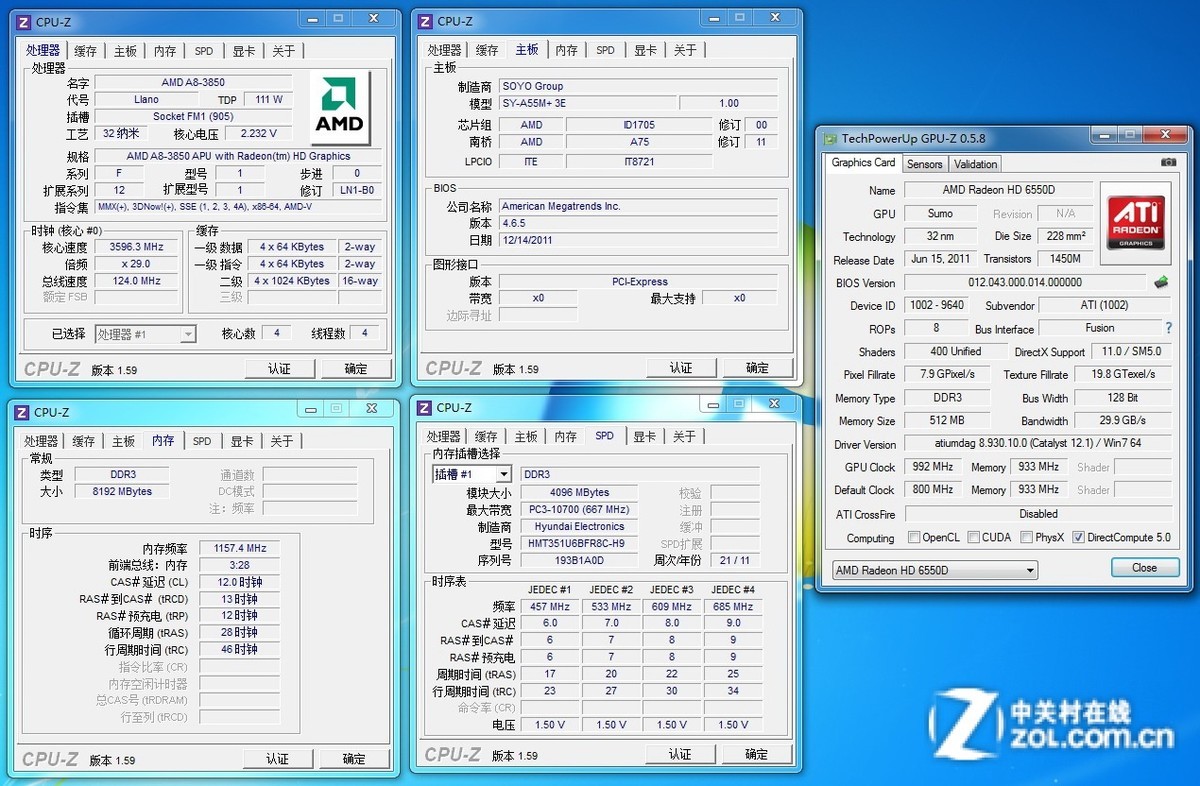Open the 关于 tab in the memory CPU-Z window

[x=282, y=441]
